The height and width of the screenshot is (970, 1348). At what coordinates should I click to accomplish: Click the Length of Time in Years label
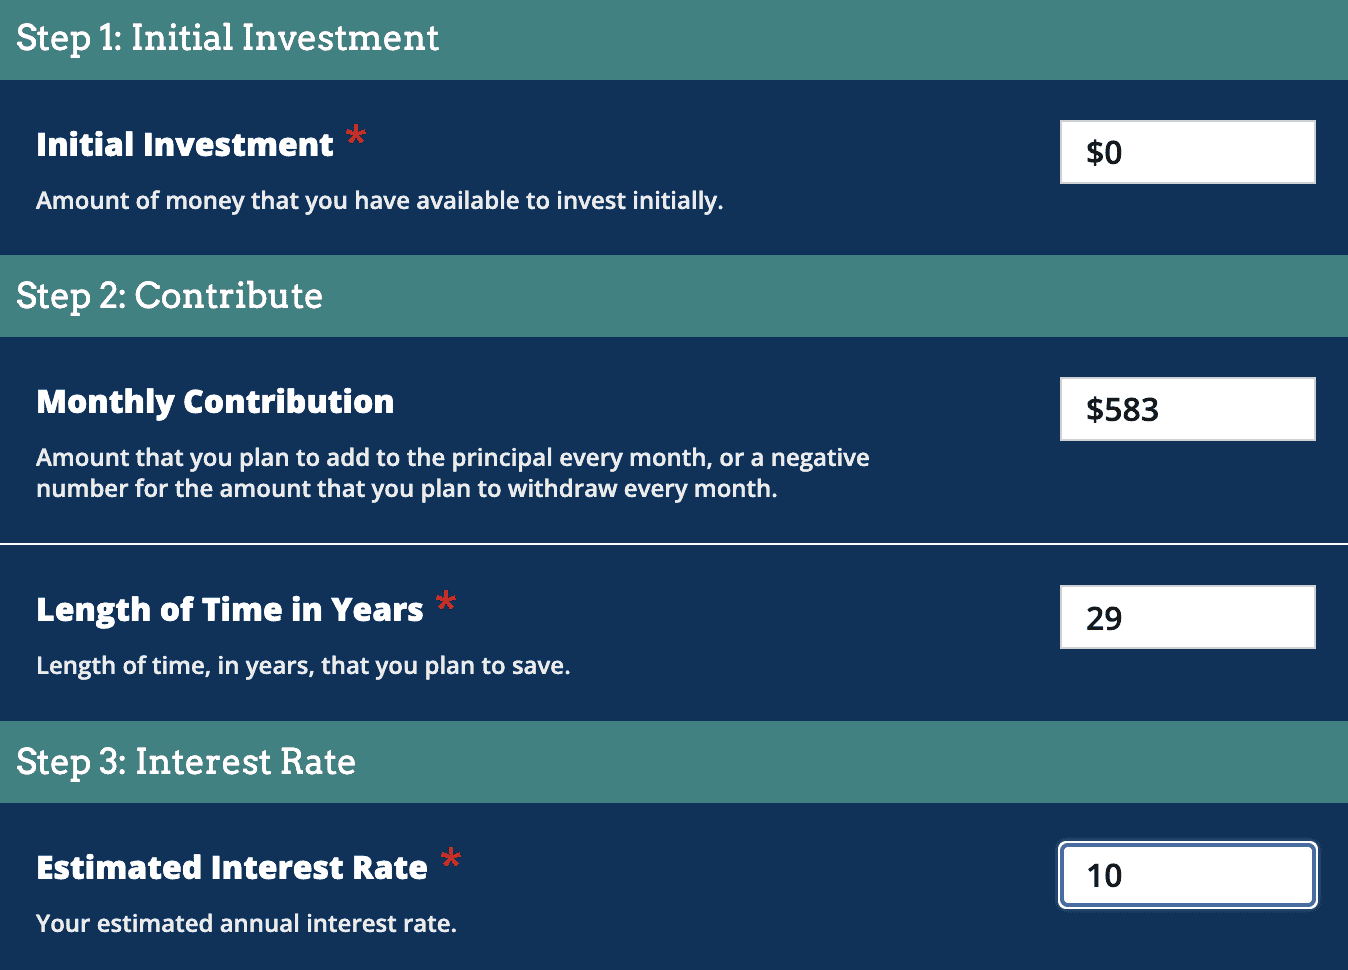[228, 609]
